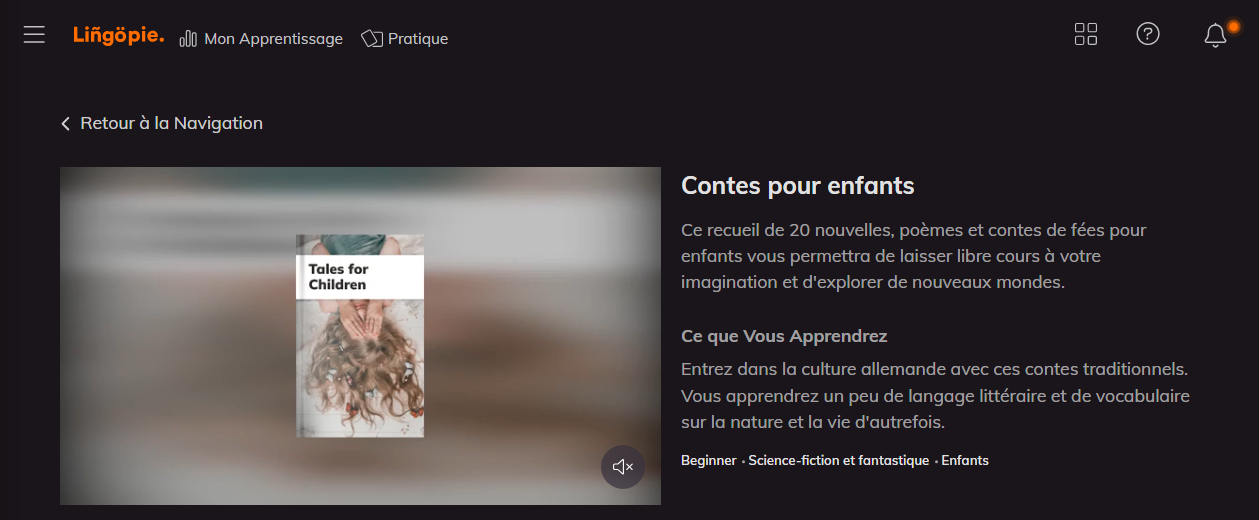Click the back chevron arrow
Viewport: 1259px width, 520px height.
66,124
